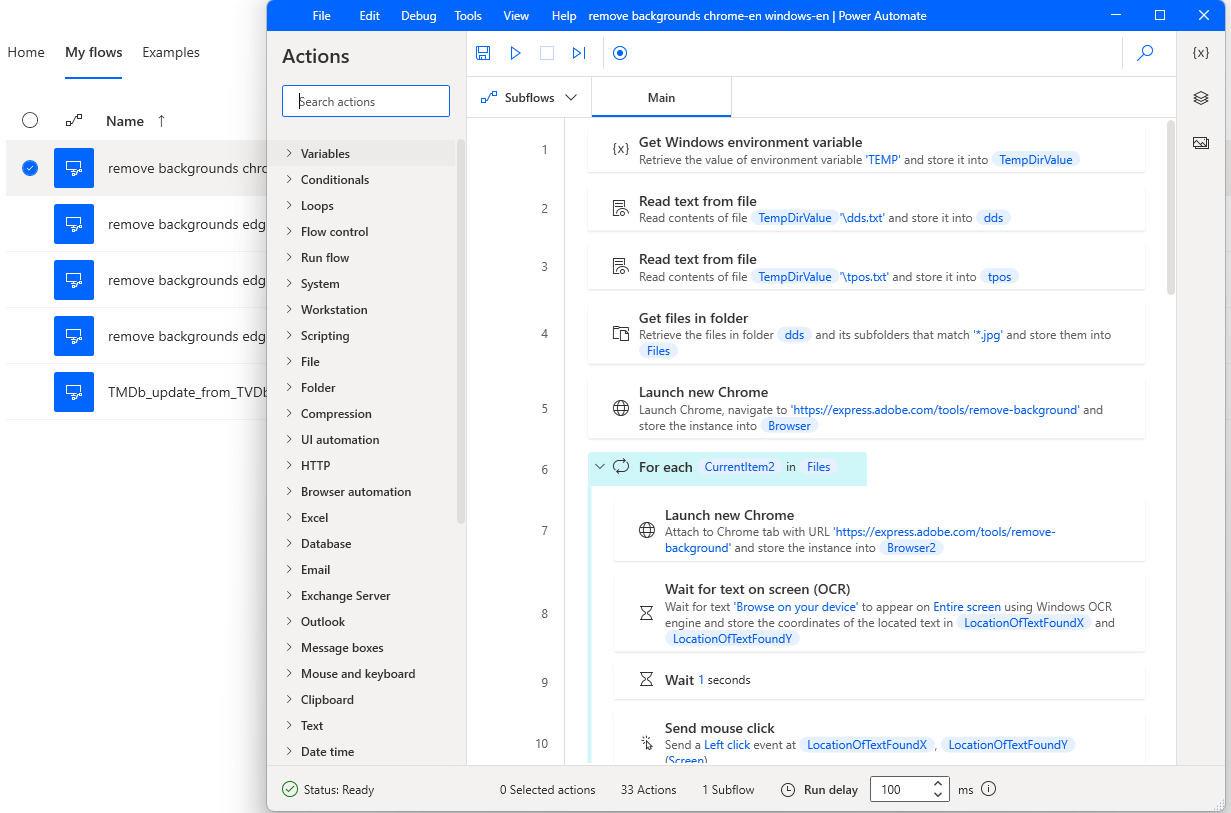The height and width of the screenshot is (813, 1231).
Task: Open the Tools menu
Action: [x=468, y=15]
